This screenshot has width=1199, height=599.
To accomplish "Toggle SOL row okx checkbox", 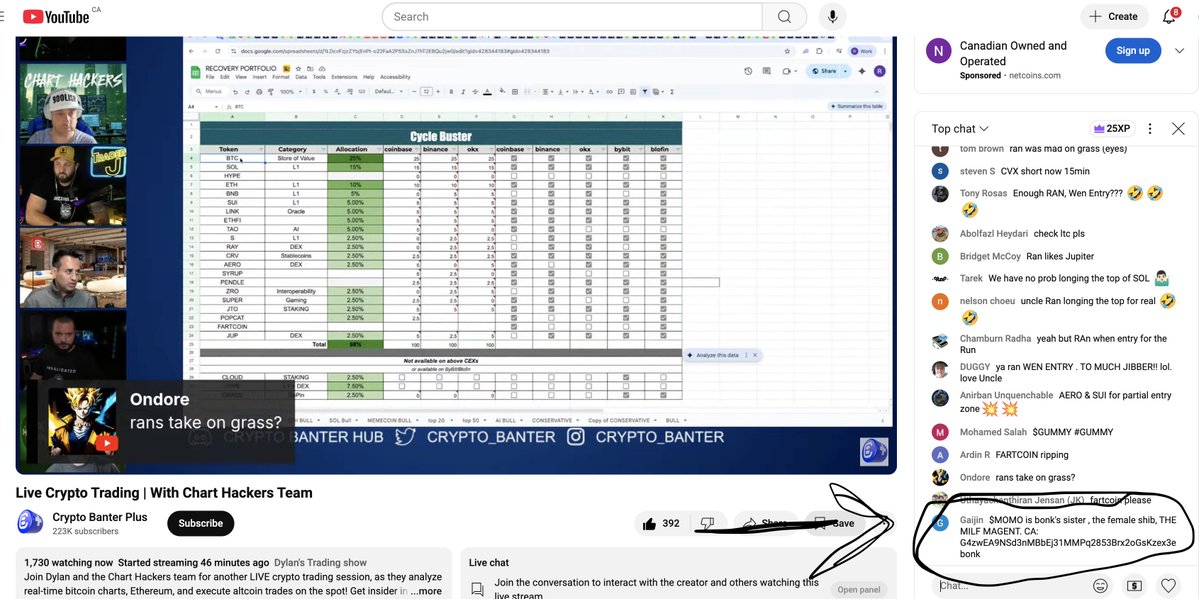I will 589,167.
